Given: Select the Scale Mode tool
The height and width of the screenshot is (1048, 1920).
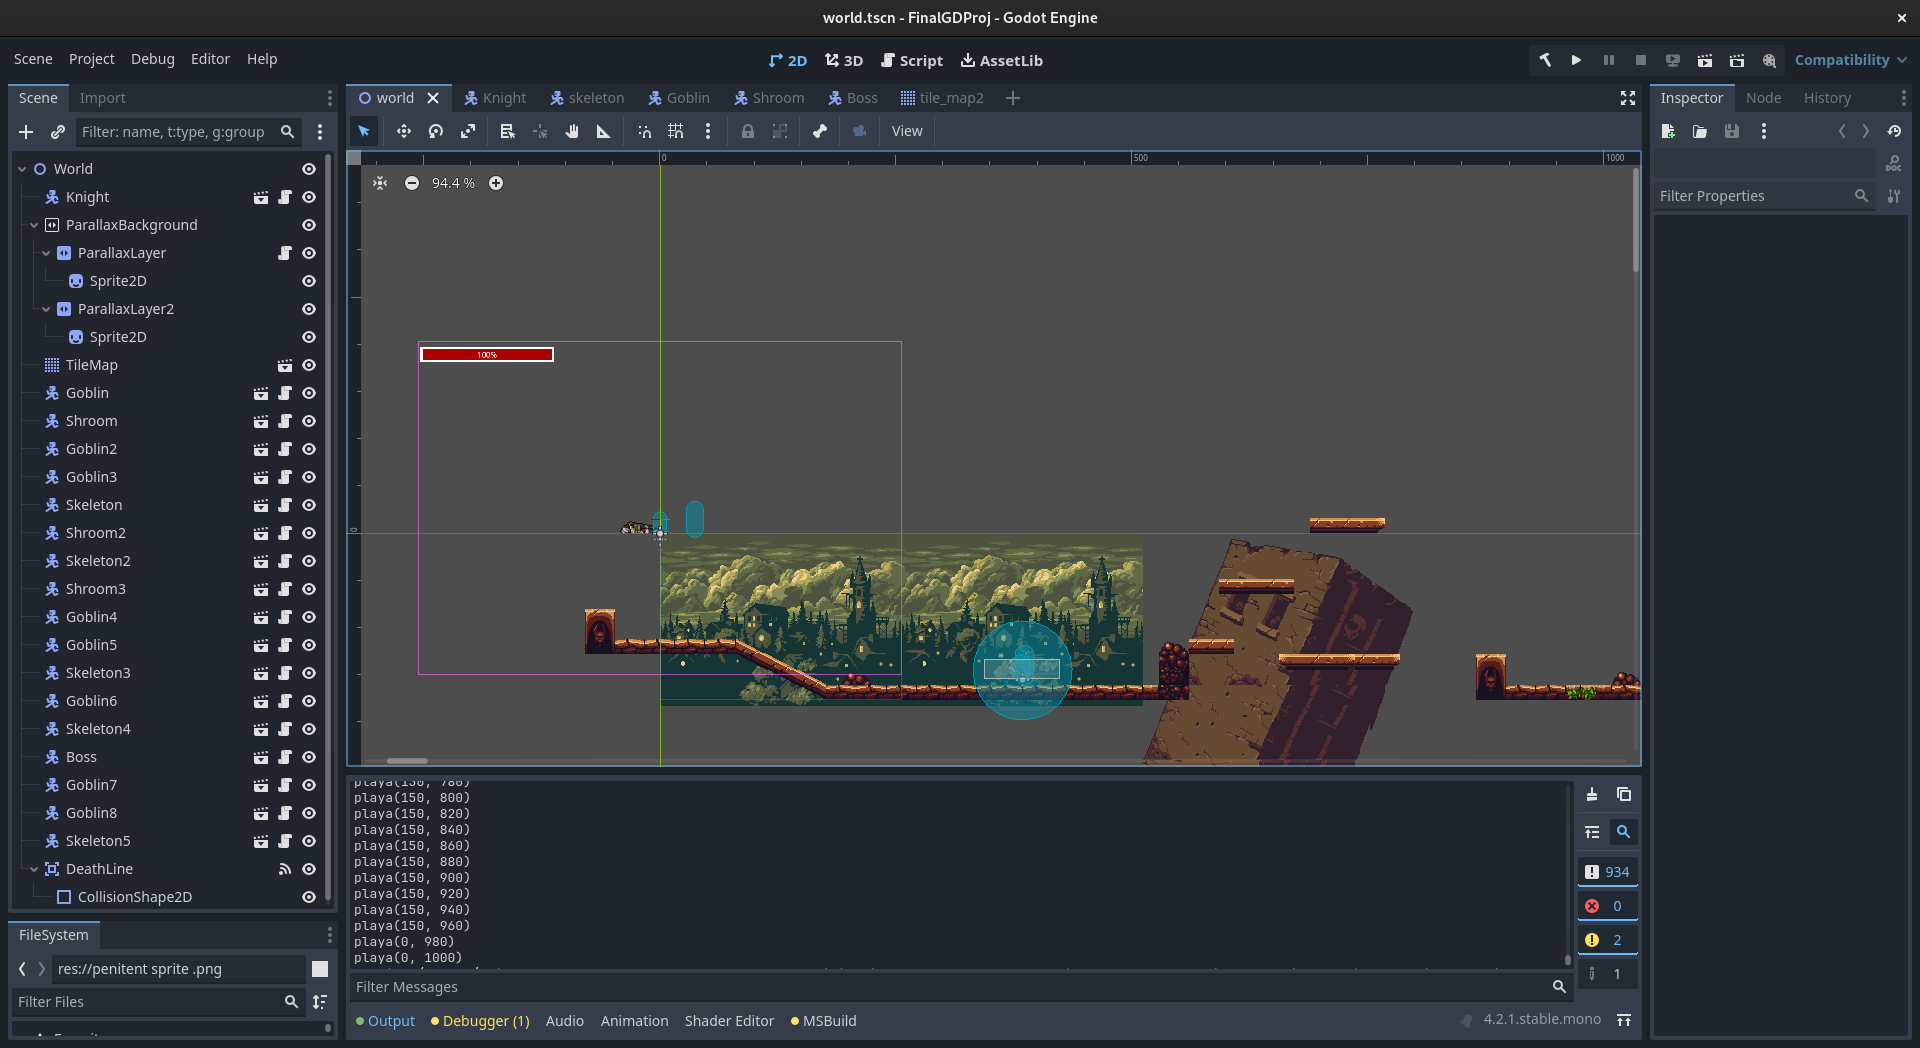Looking at the screenshot, I should 467,131.
